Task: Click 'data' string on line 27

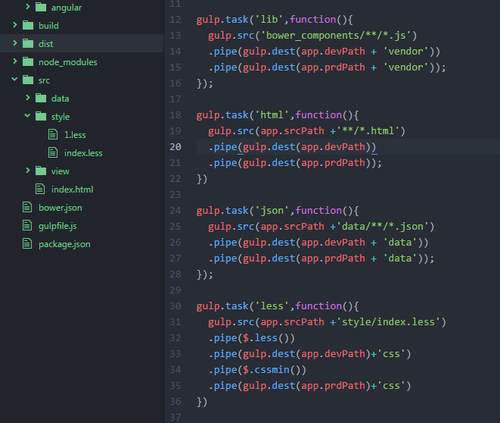Action: point(400,258)
